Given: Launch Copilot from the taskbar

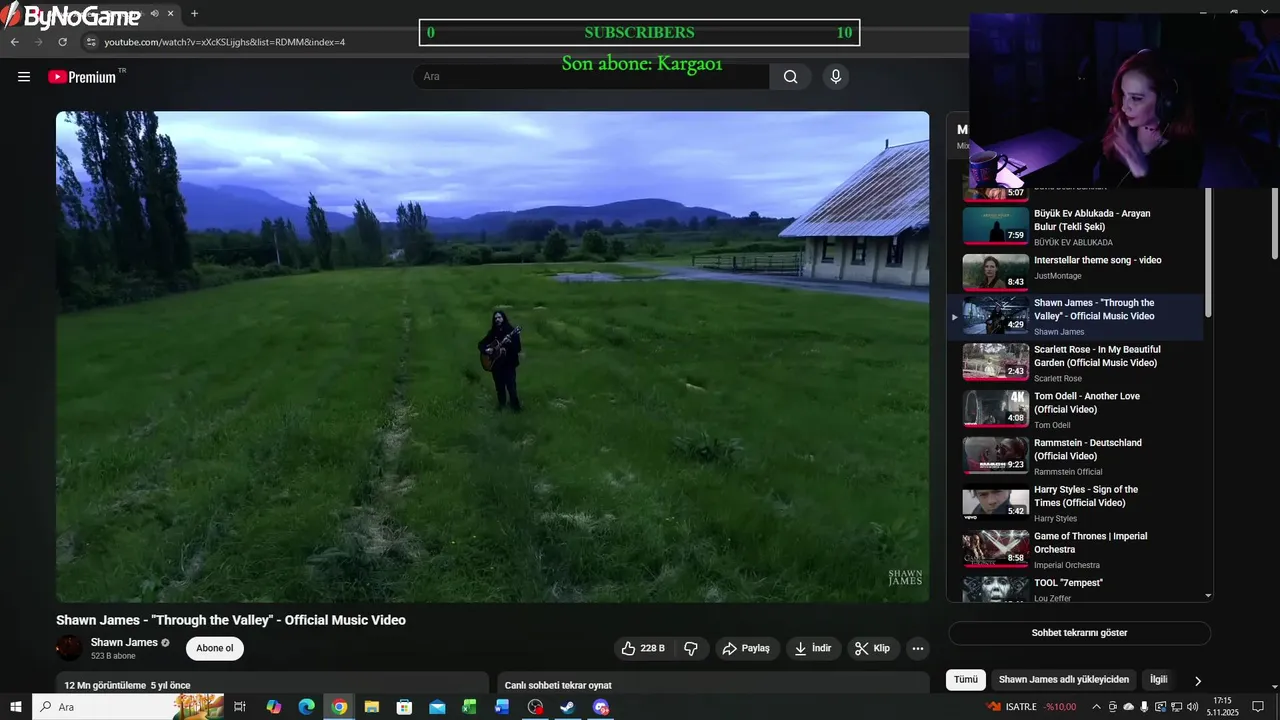Looking at the screenshot, I should (273, 707).
